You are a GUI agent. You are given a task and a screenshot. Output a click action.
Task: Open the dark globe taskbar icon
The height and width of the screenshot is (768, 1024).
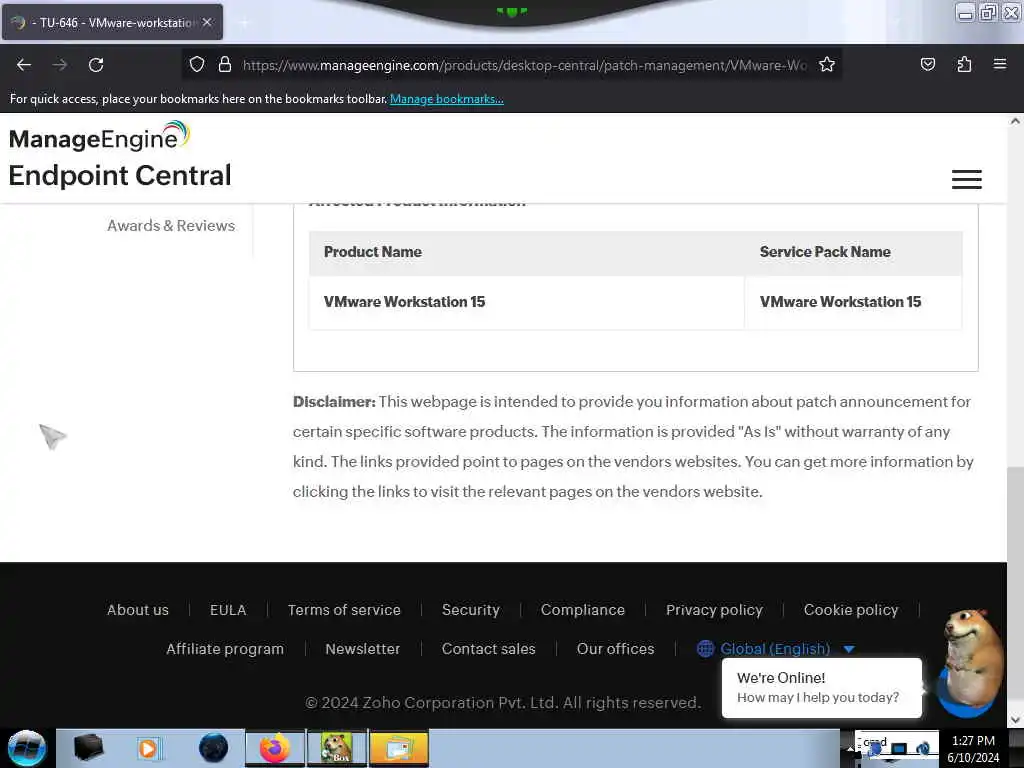213,748
